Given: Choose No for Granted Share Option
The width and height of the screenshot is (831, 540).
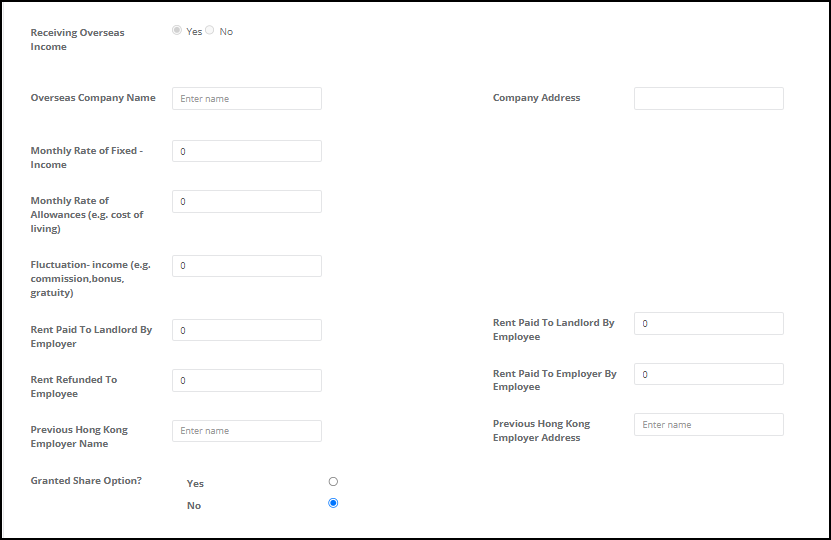Looking at the screenshot, I should tap(333, 503).
